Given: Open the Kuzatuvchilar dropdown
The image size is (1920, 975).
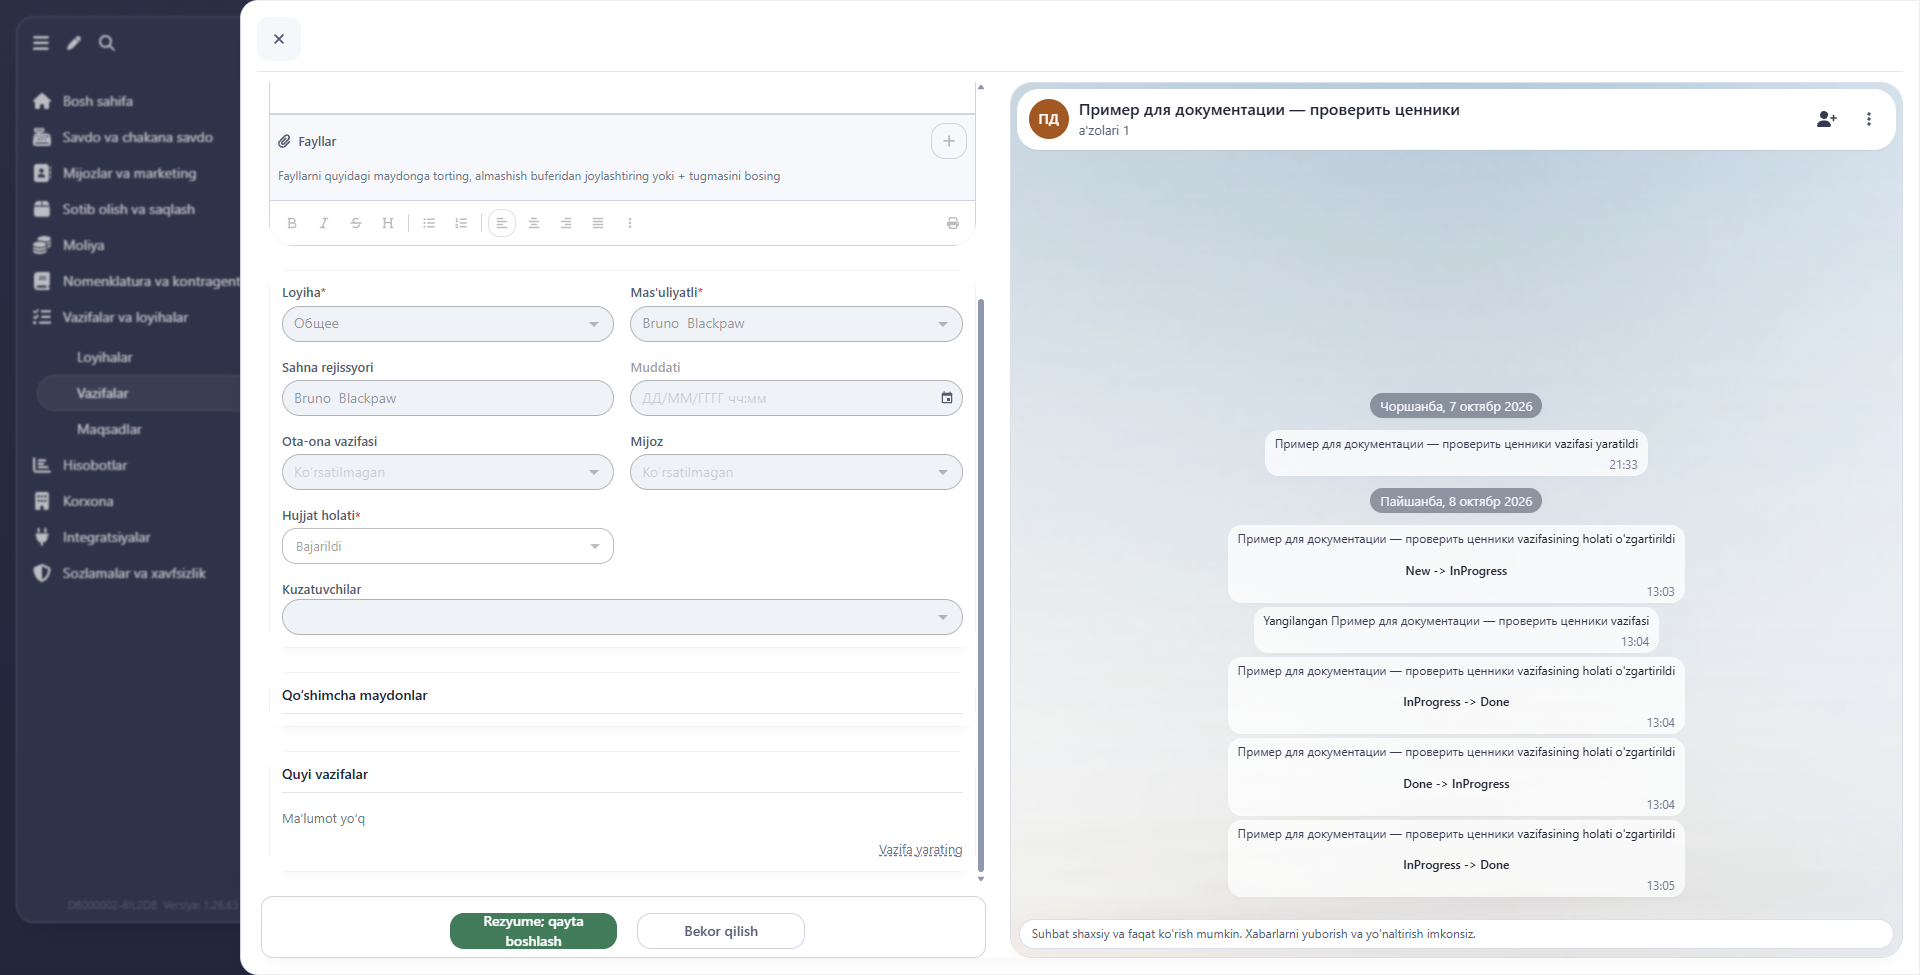Looking at the screenshot, I should [622, 617].
